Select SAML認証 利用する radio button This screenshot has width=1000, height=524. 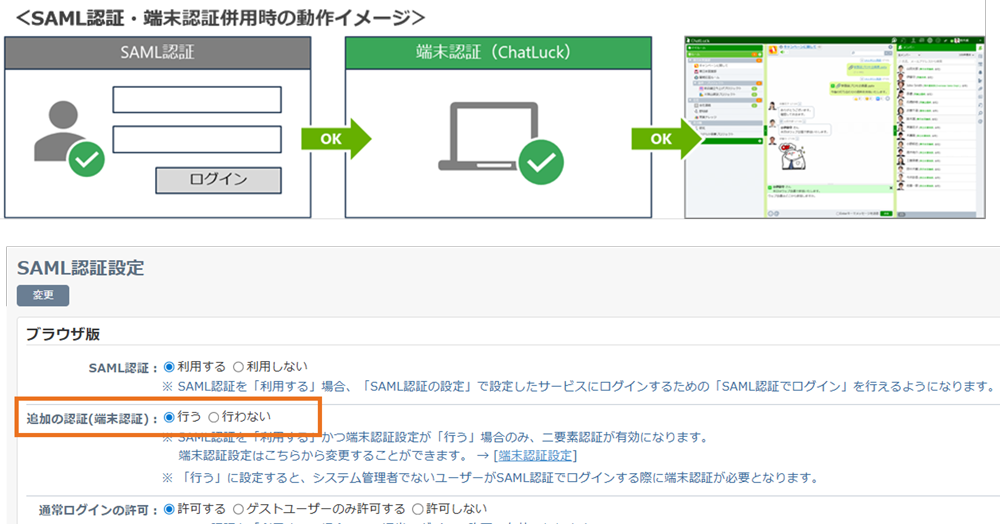coord(169,367)
